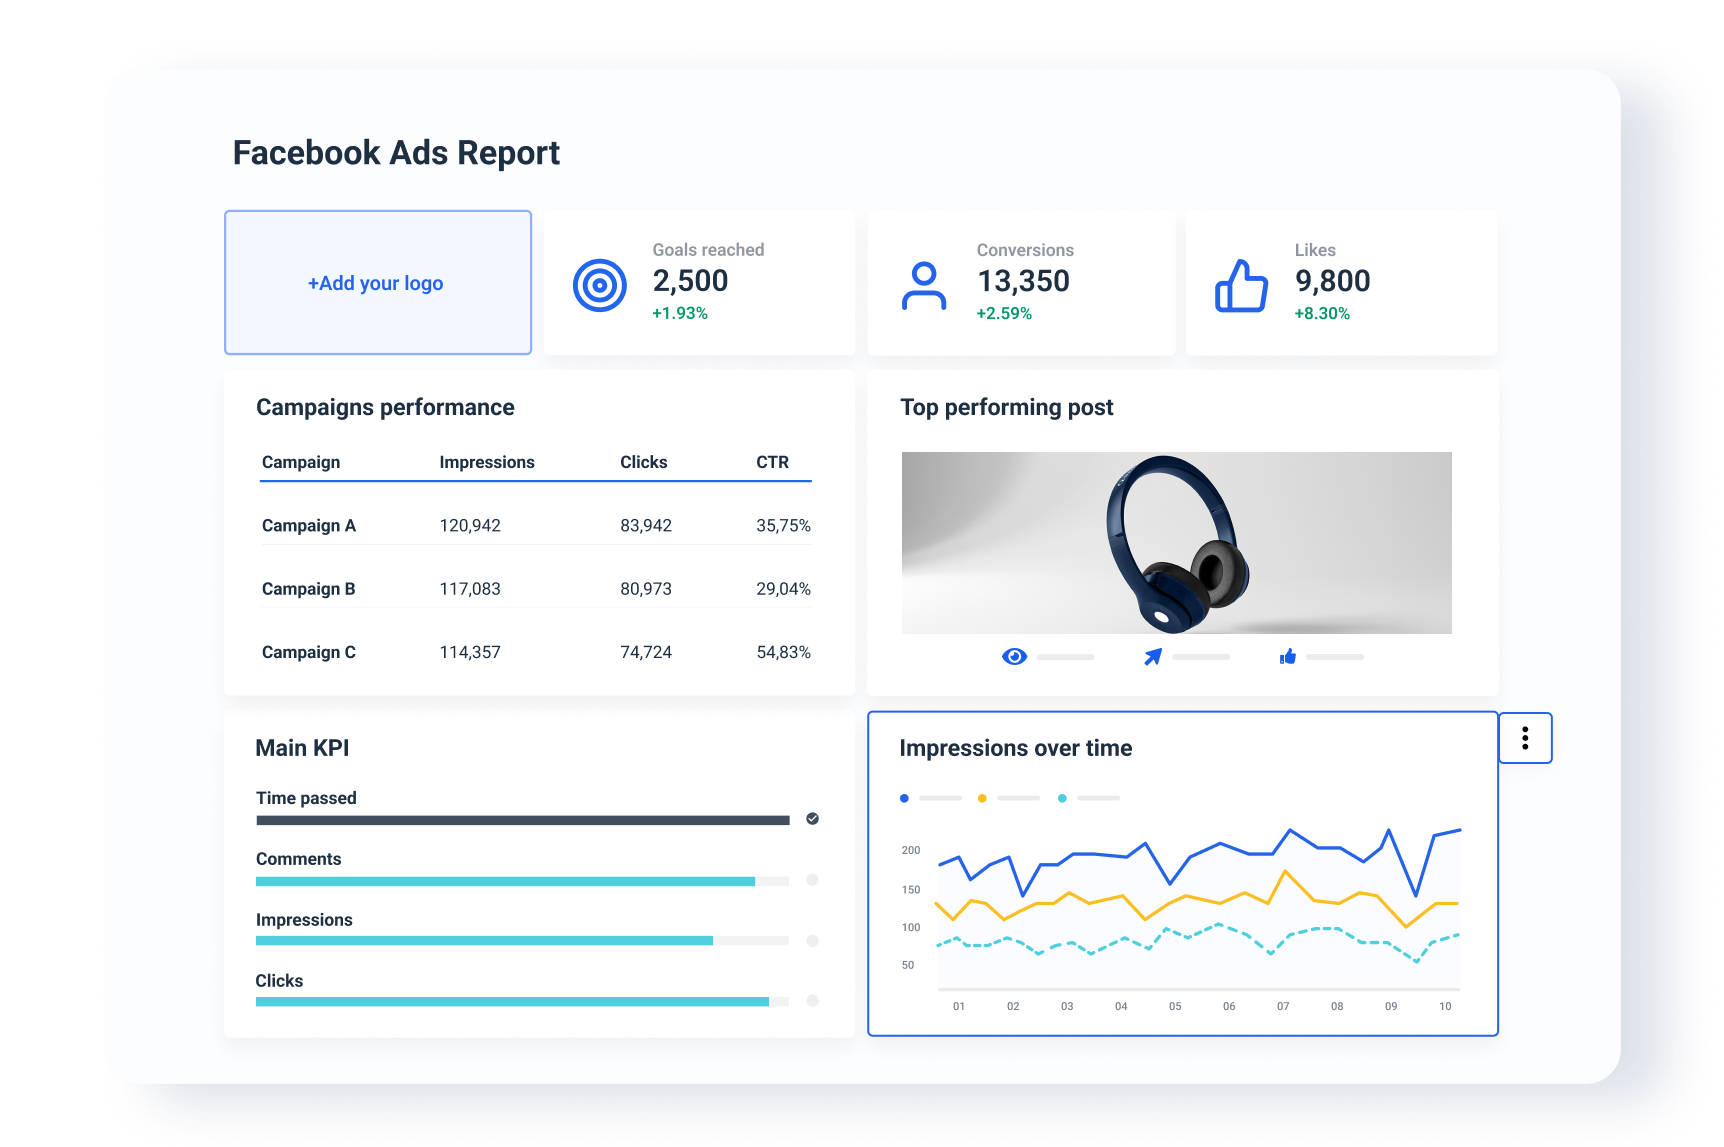1724x1147 pixels.
Task: Click the checkmark beside the Time passed bar
Action: [812, 819]
